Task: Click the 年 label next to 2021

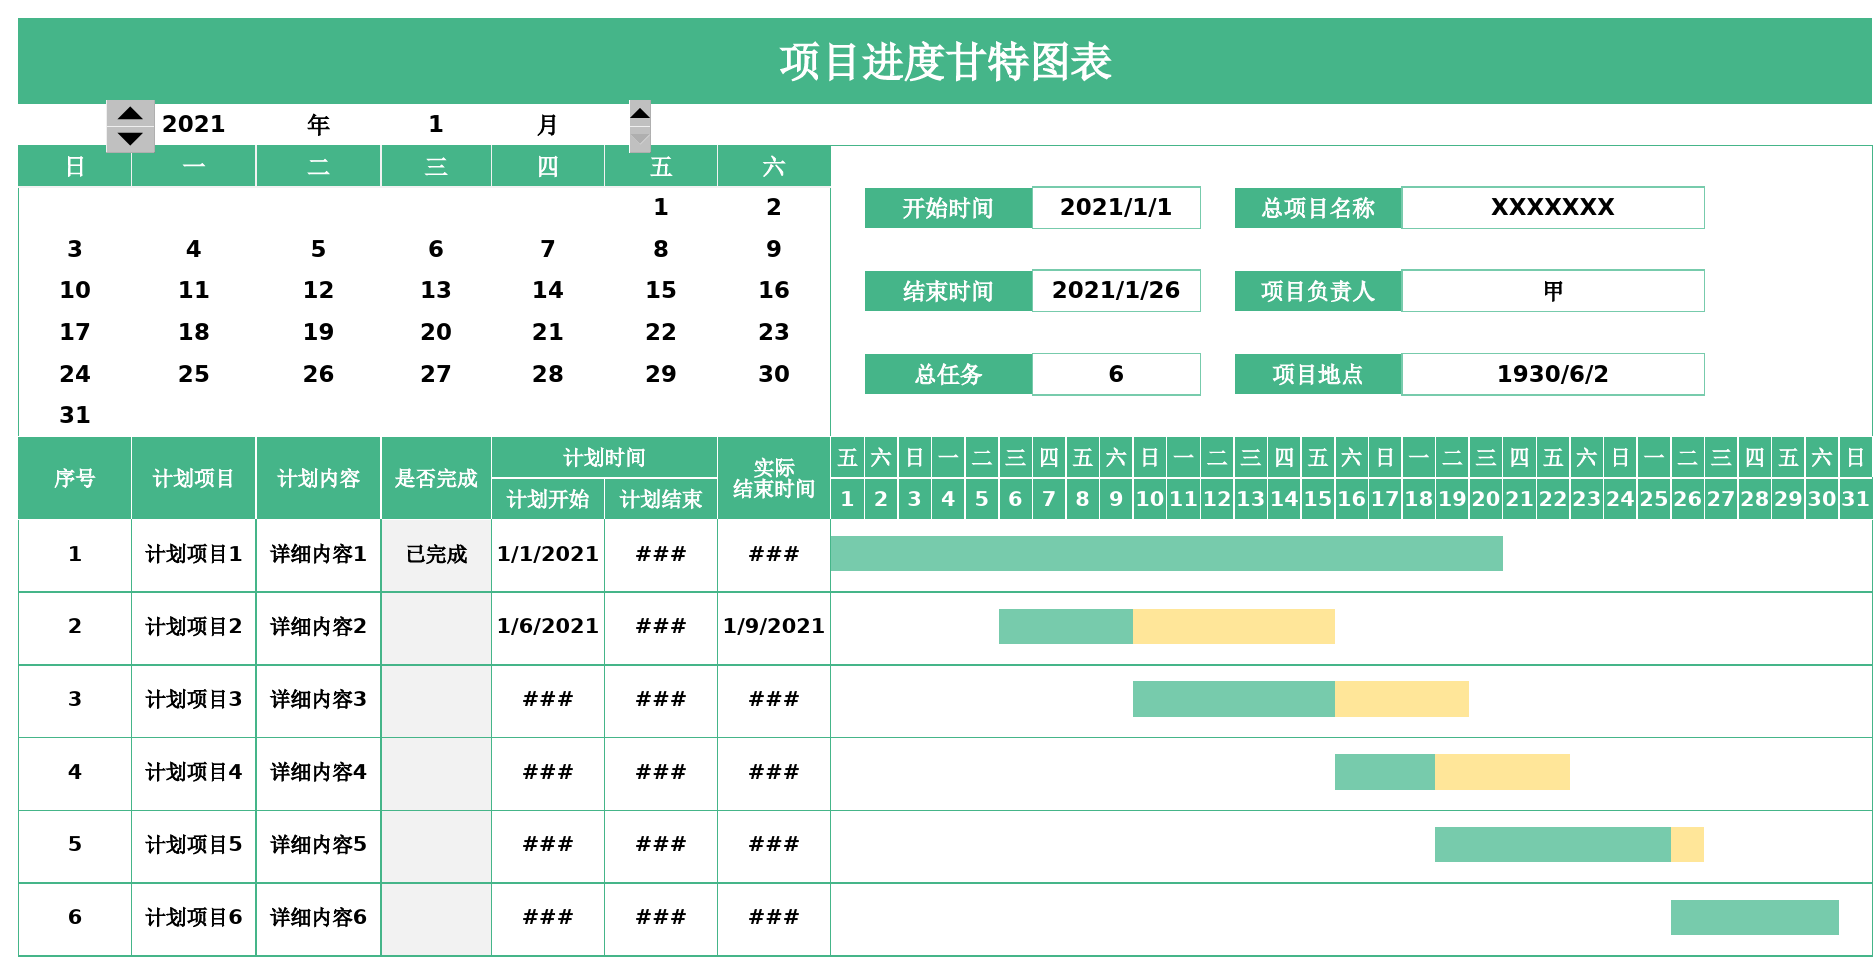Action: click(318, 124)
